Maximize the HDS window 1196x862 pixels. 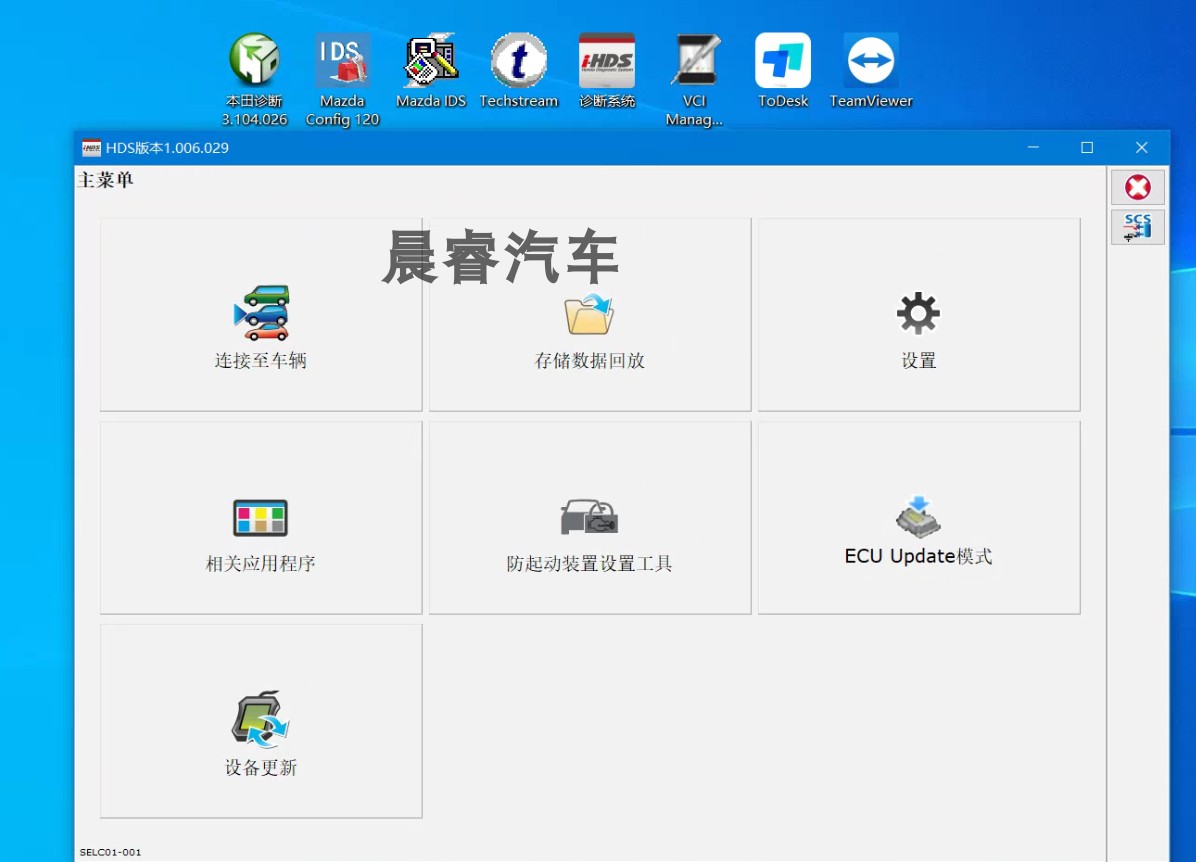click(1087, 147)
